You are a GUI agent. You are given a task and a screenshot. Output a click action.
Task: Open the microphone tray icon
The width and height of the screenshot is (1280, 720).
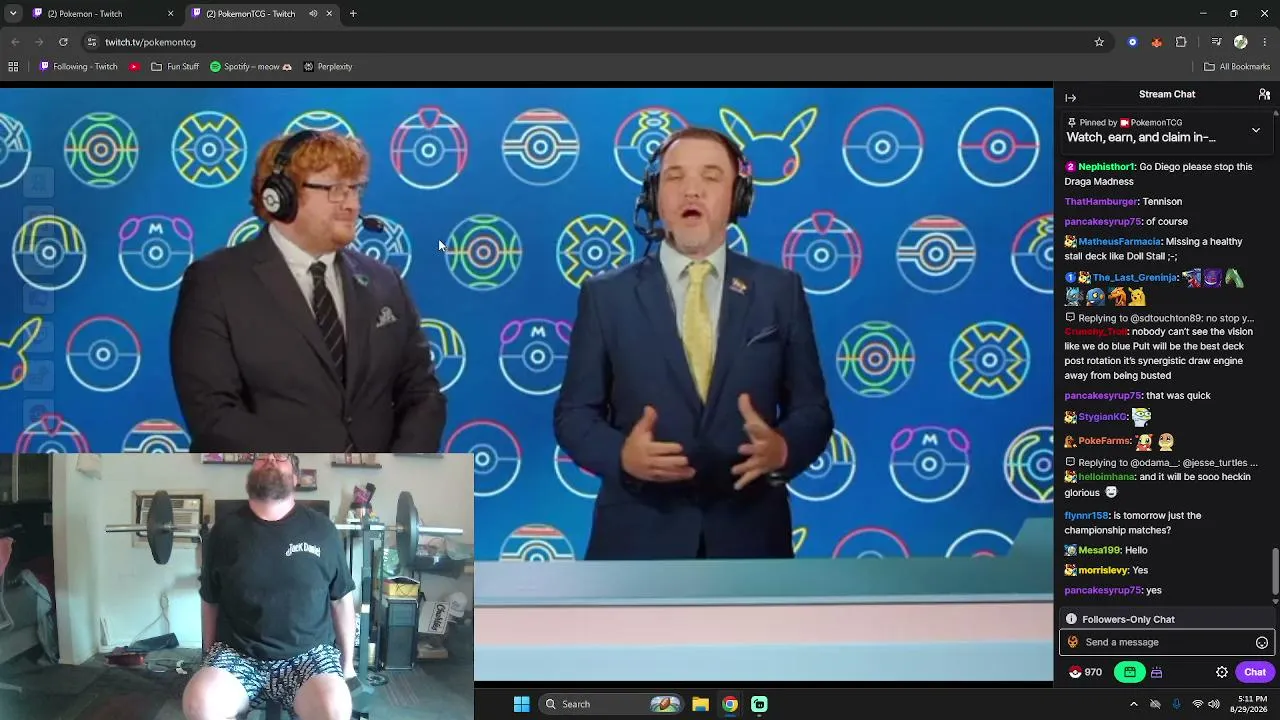(x=1176, y=704)
